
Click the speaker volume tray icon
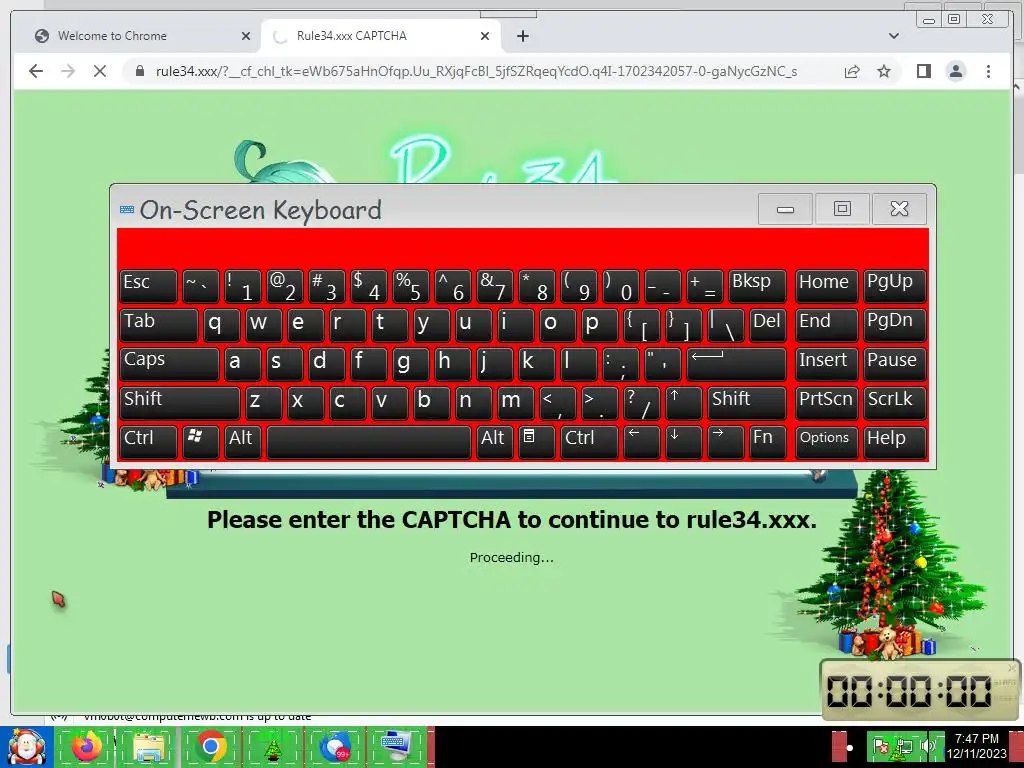coord(927,746)
